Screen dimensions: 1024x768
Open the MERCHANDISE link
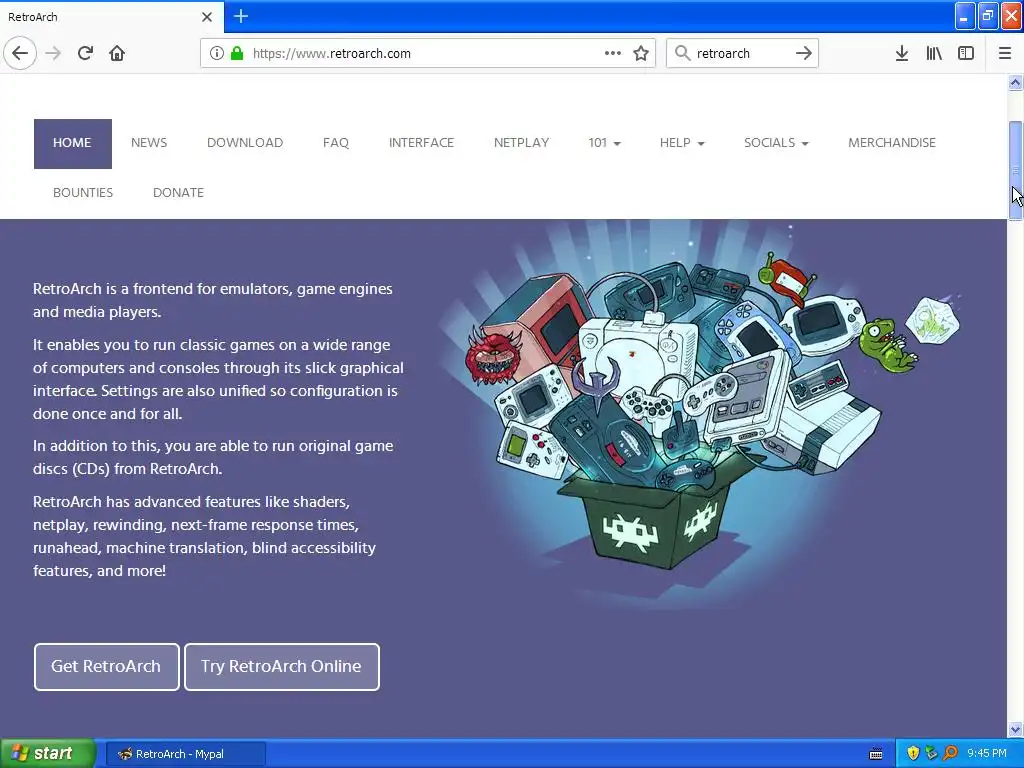(892, 143)
